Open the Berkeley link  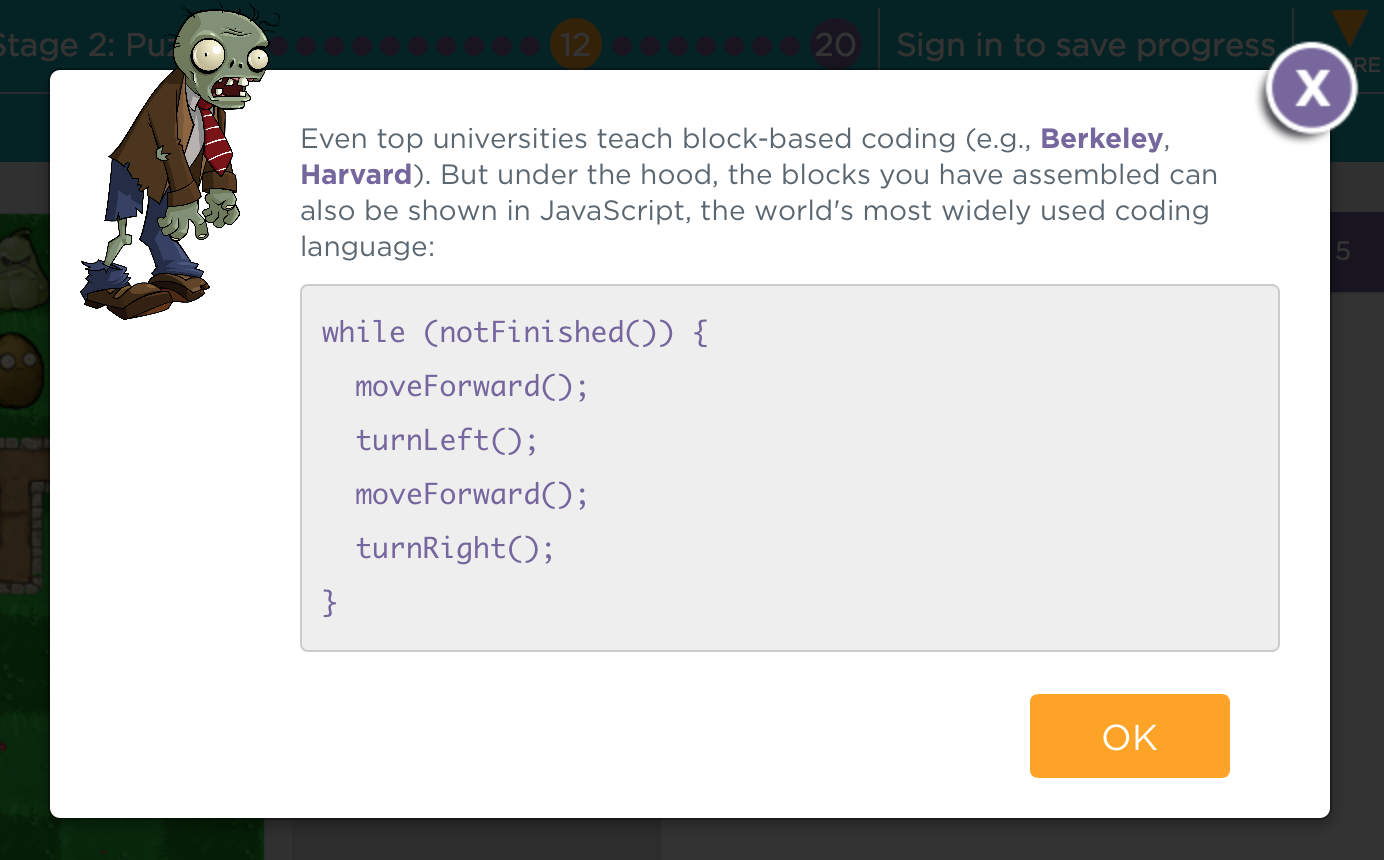[1102, 139]
